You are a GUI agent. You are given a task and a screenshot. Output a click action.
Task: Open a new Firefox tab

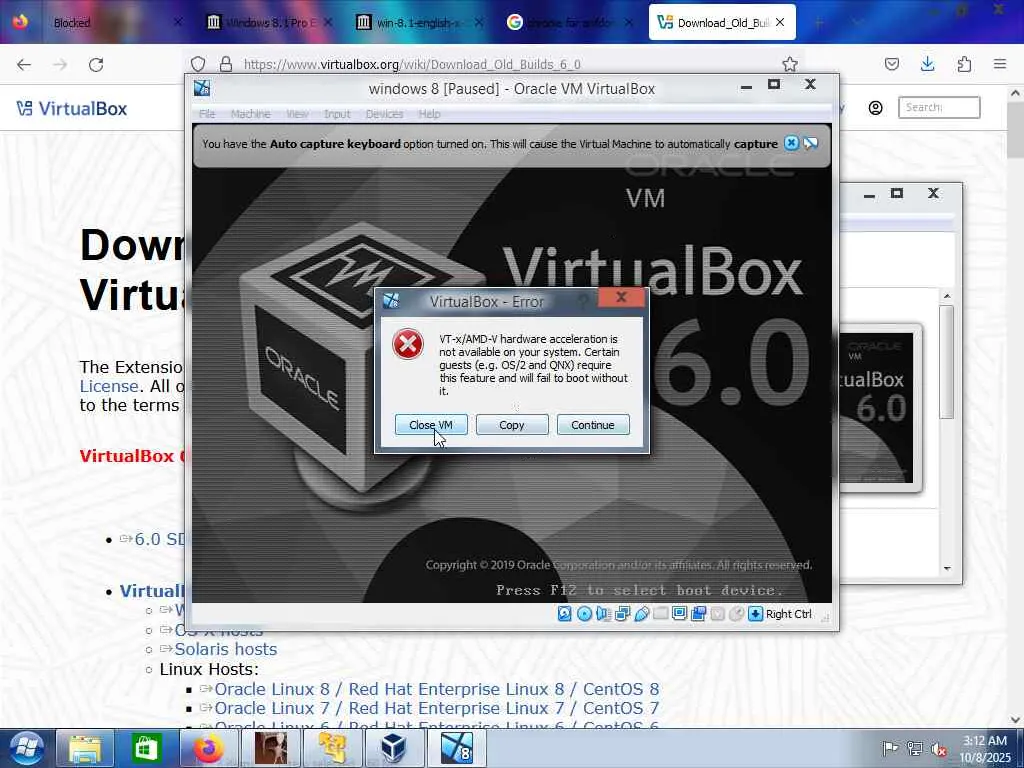(x=819, y=23)
